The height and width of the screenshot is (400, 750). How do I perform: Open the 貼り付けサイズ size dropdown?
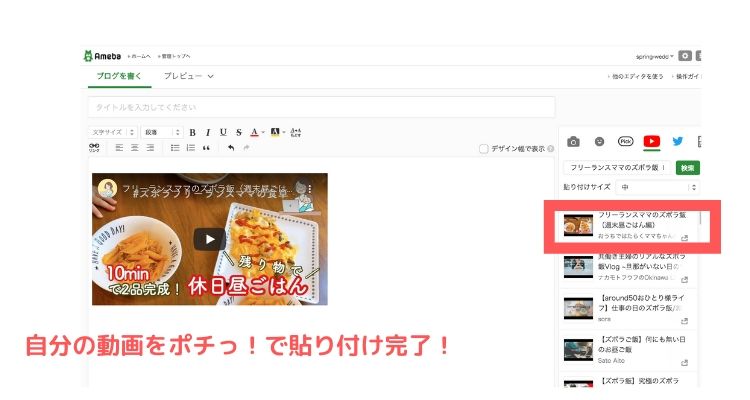[x=657, y=188]
